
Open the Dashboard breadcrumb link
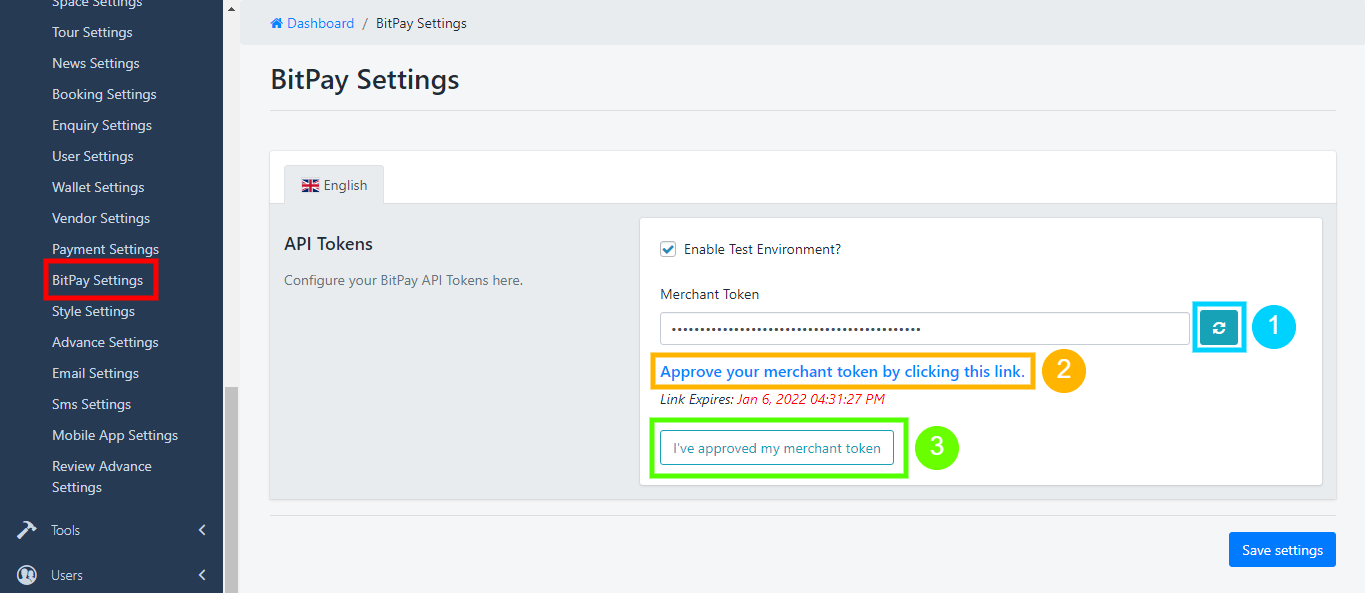click(x=320, y=22)
